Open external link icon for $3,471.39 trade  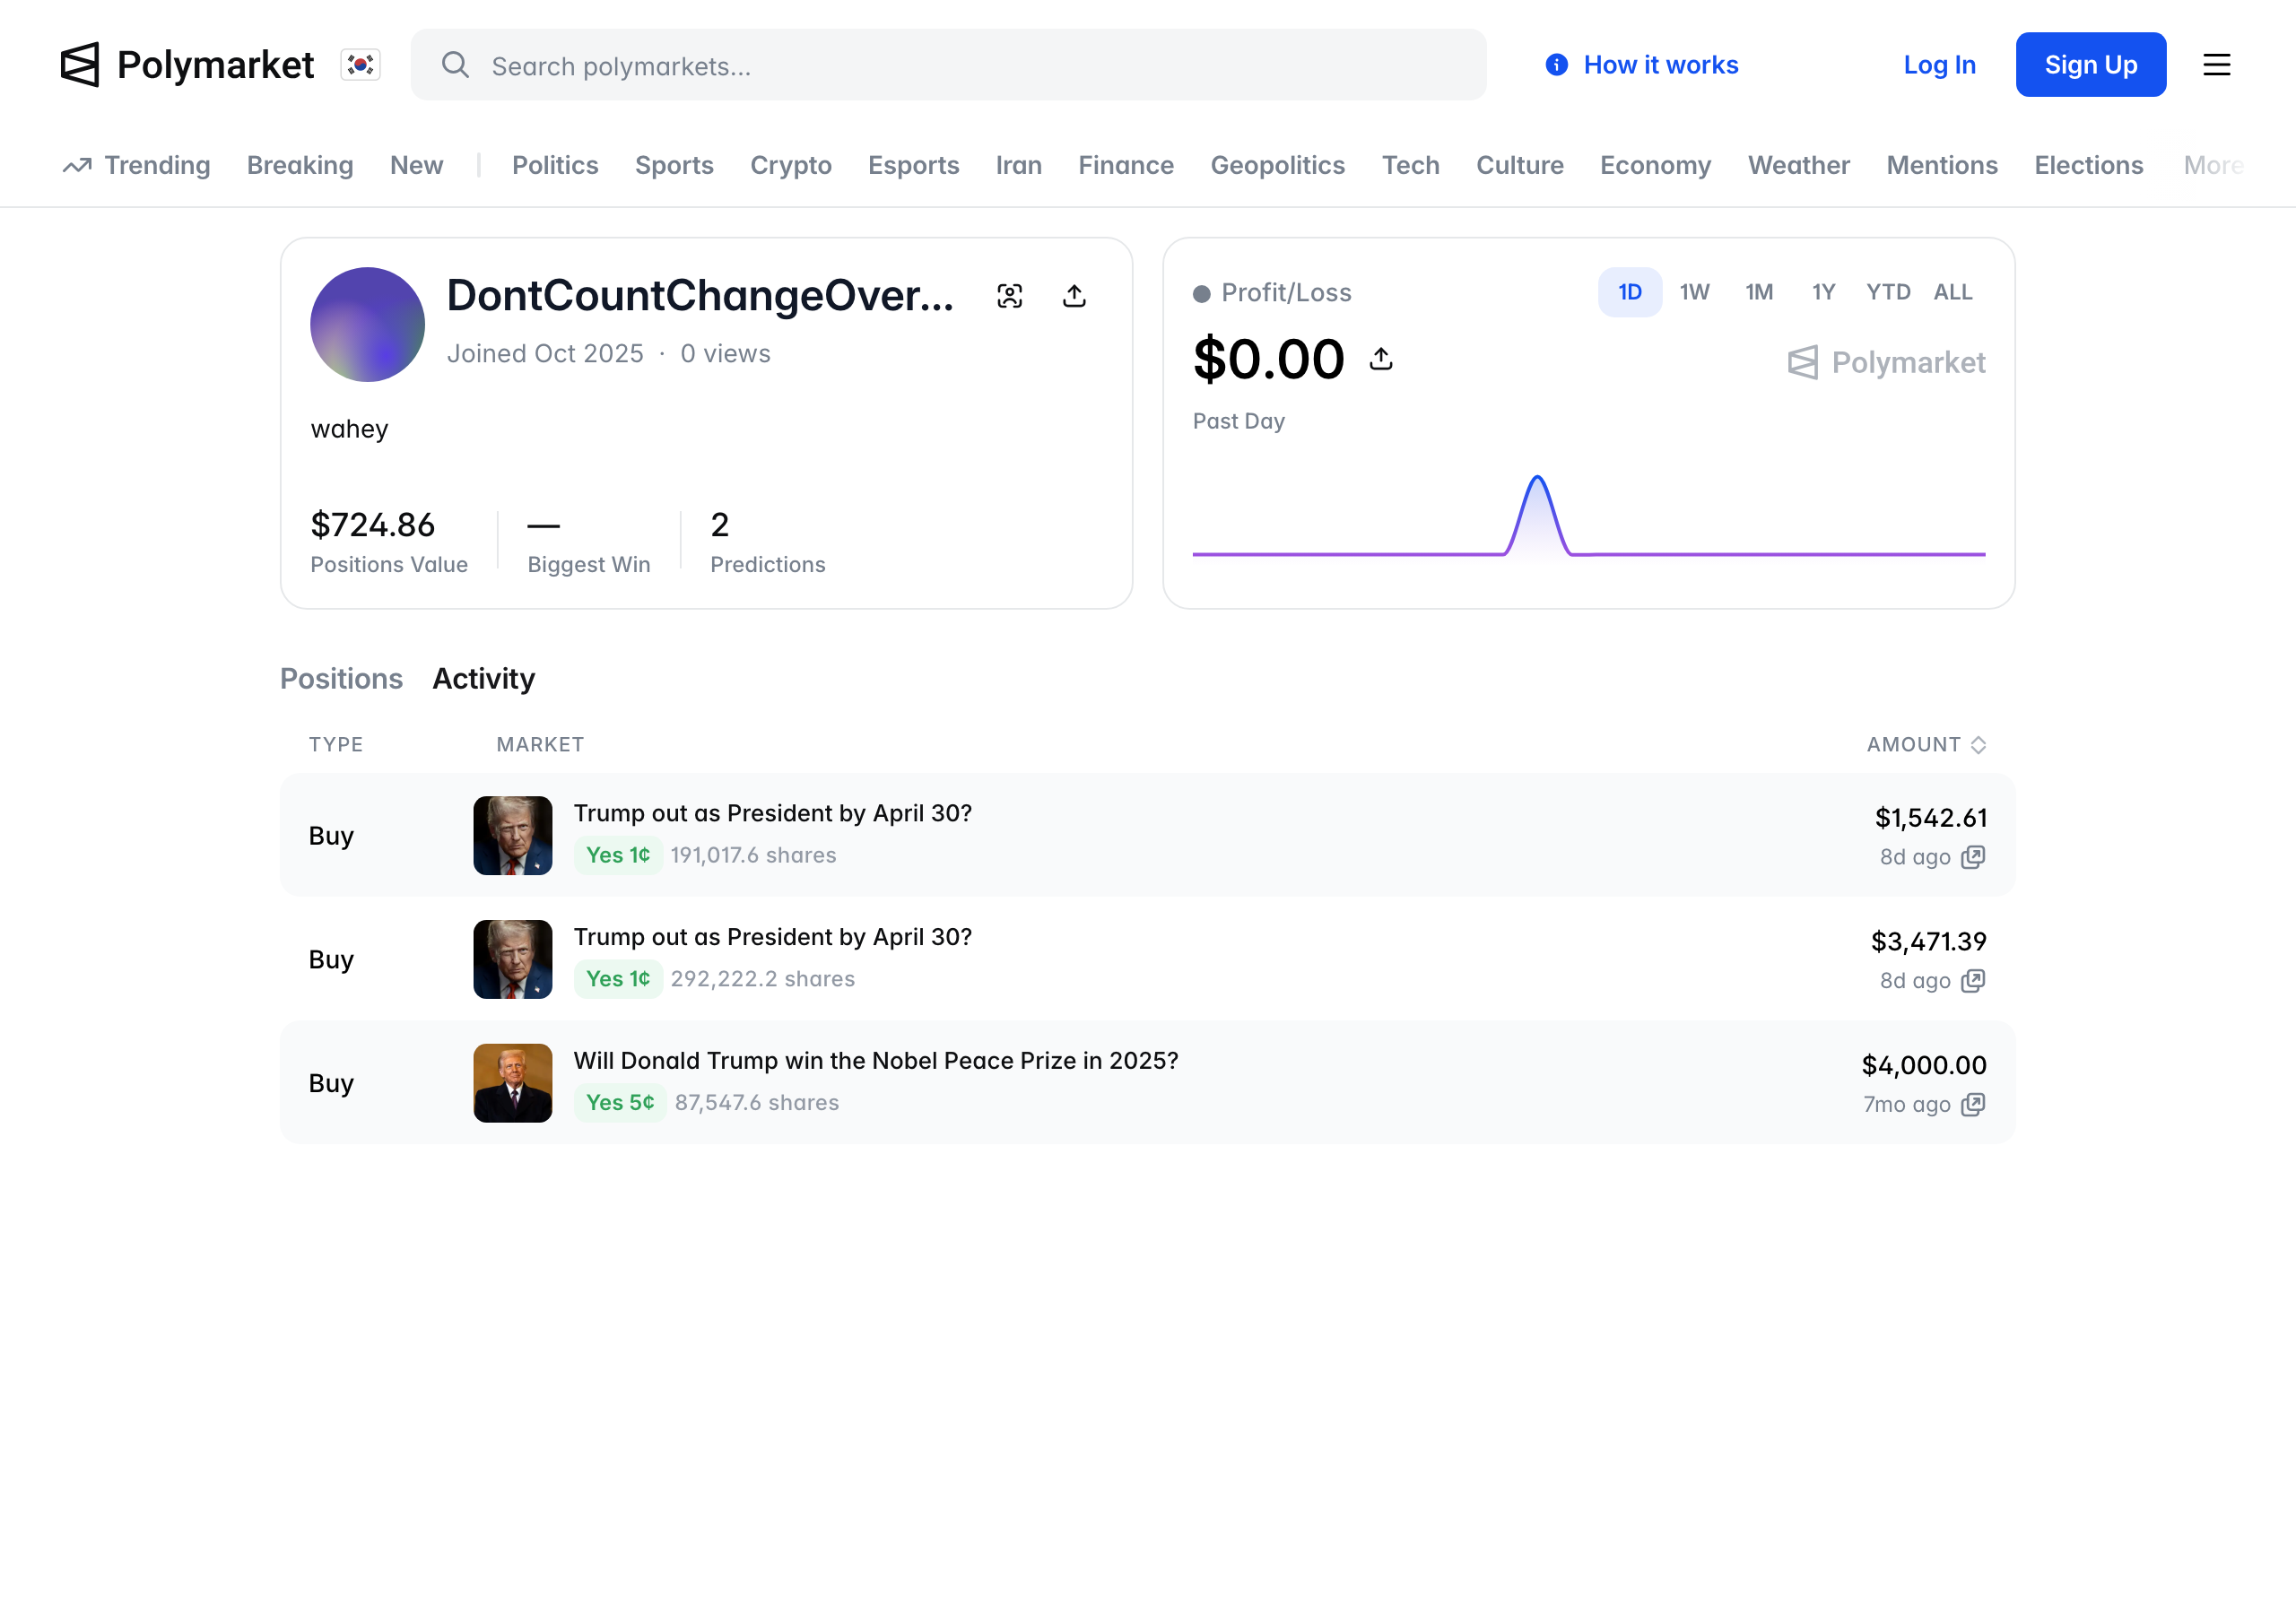[1972, 981]
